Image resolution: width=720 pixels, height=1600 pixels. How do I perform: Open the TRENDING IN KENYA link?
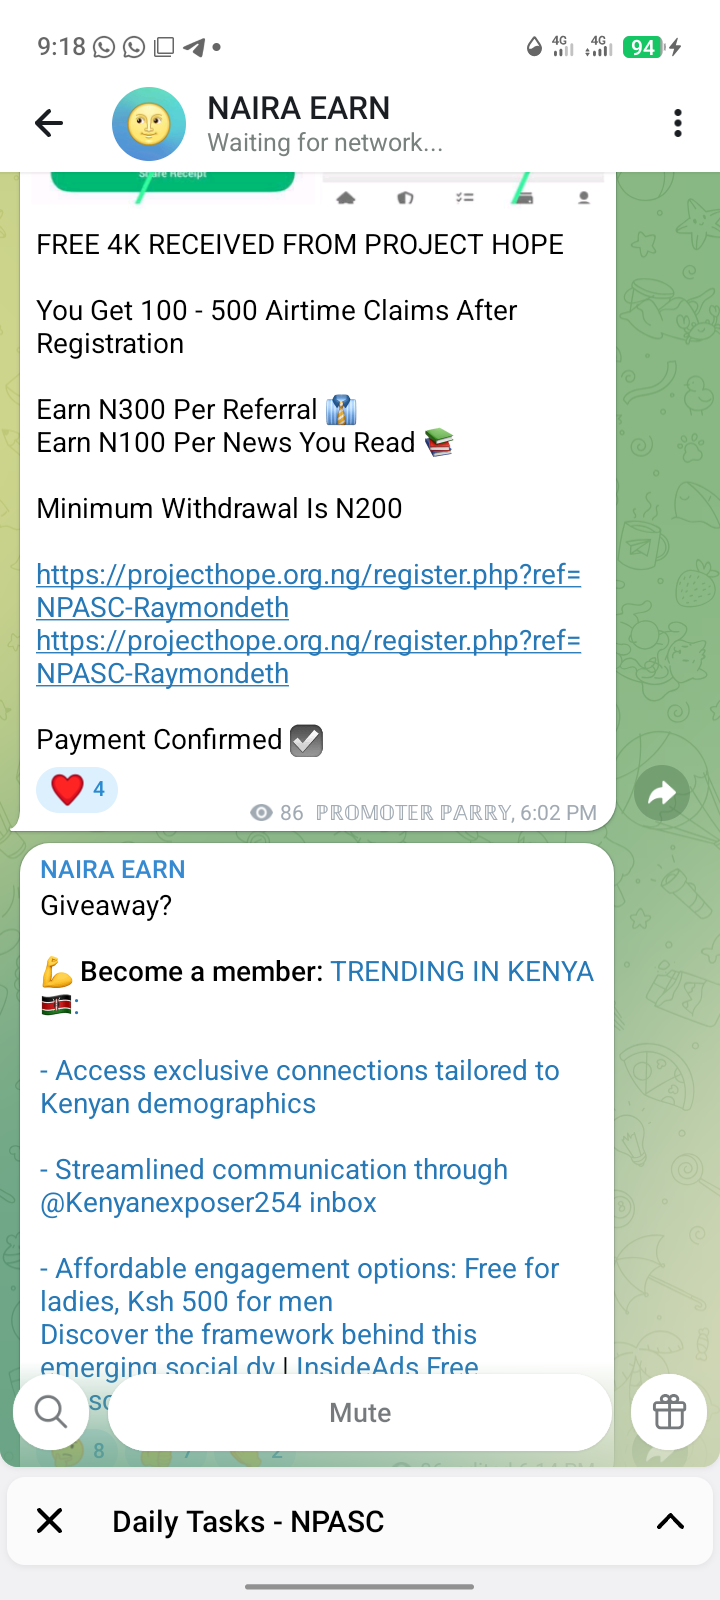(462, 971)
